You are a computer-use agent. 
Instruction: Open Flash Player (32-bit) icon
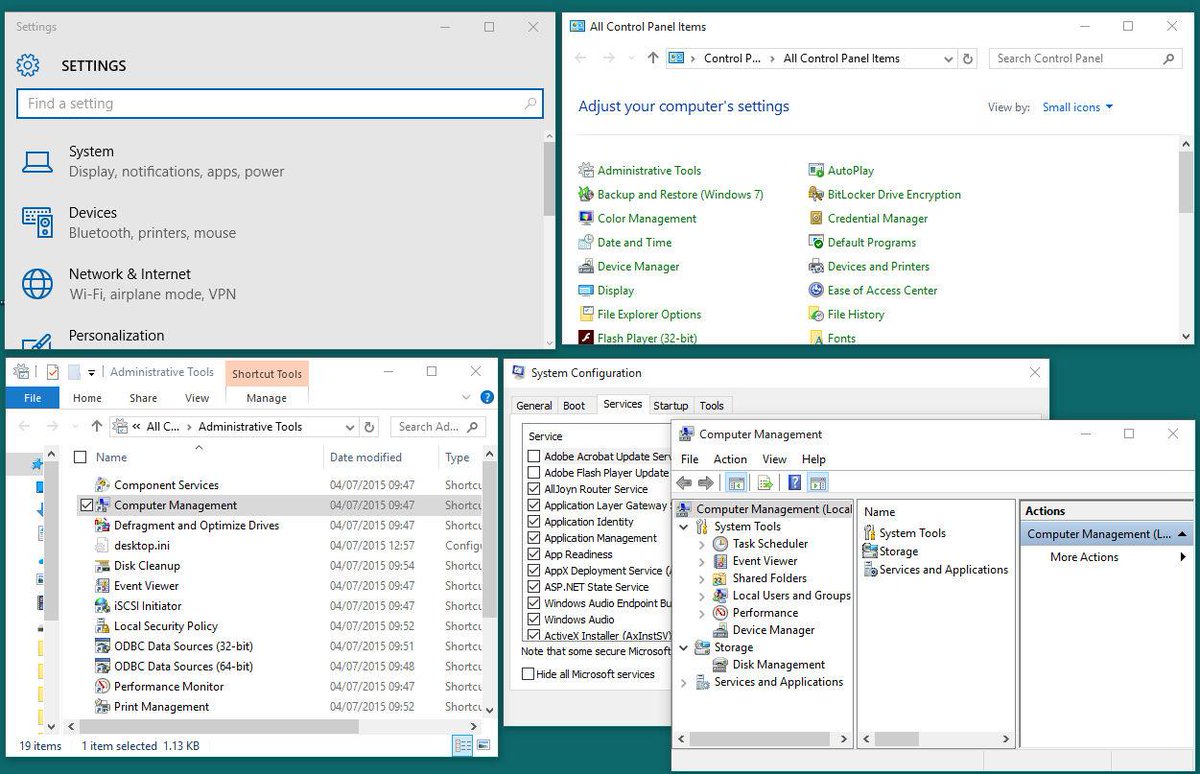pyautogui.click(x=587, y=338)
